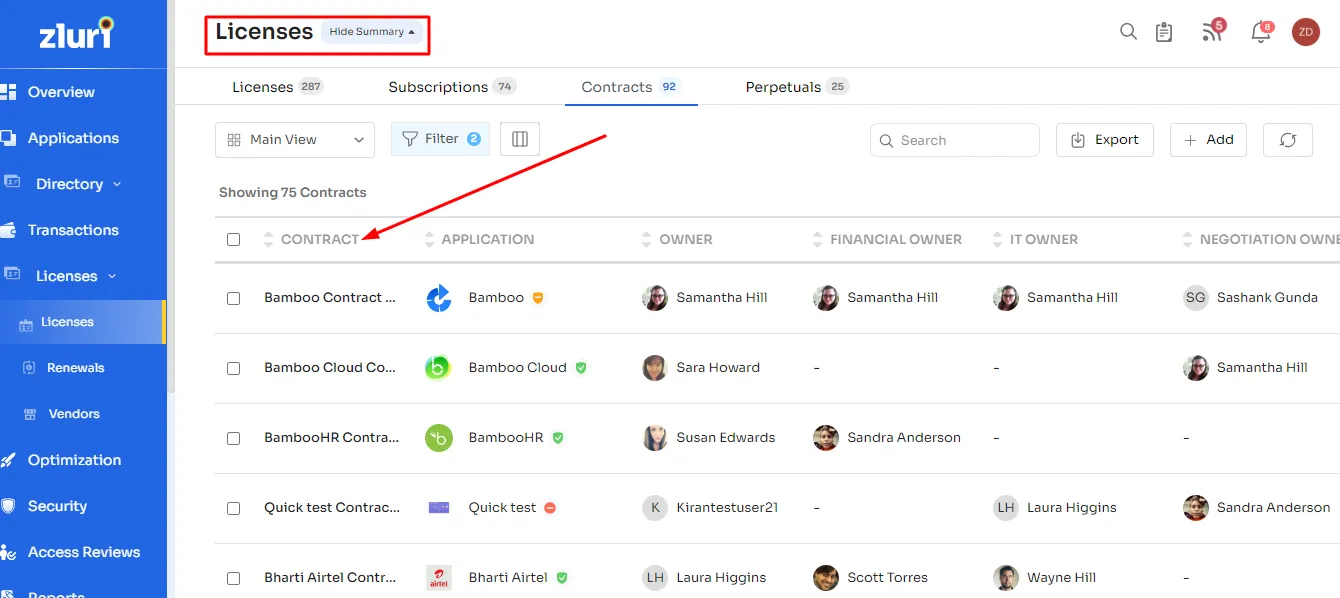Click the Optimization rocket icon
The height and width of the screenshot is (598, 1340).
[x=8, y=460]
